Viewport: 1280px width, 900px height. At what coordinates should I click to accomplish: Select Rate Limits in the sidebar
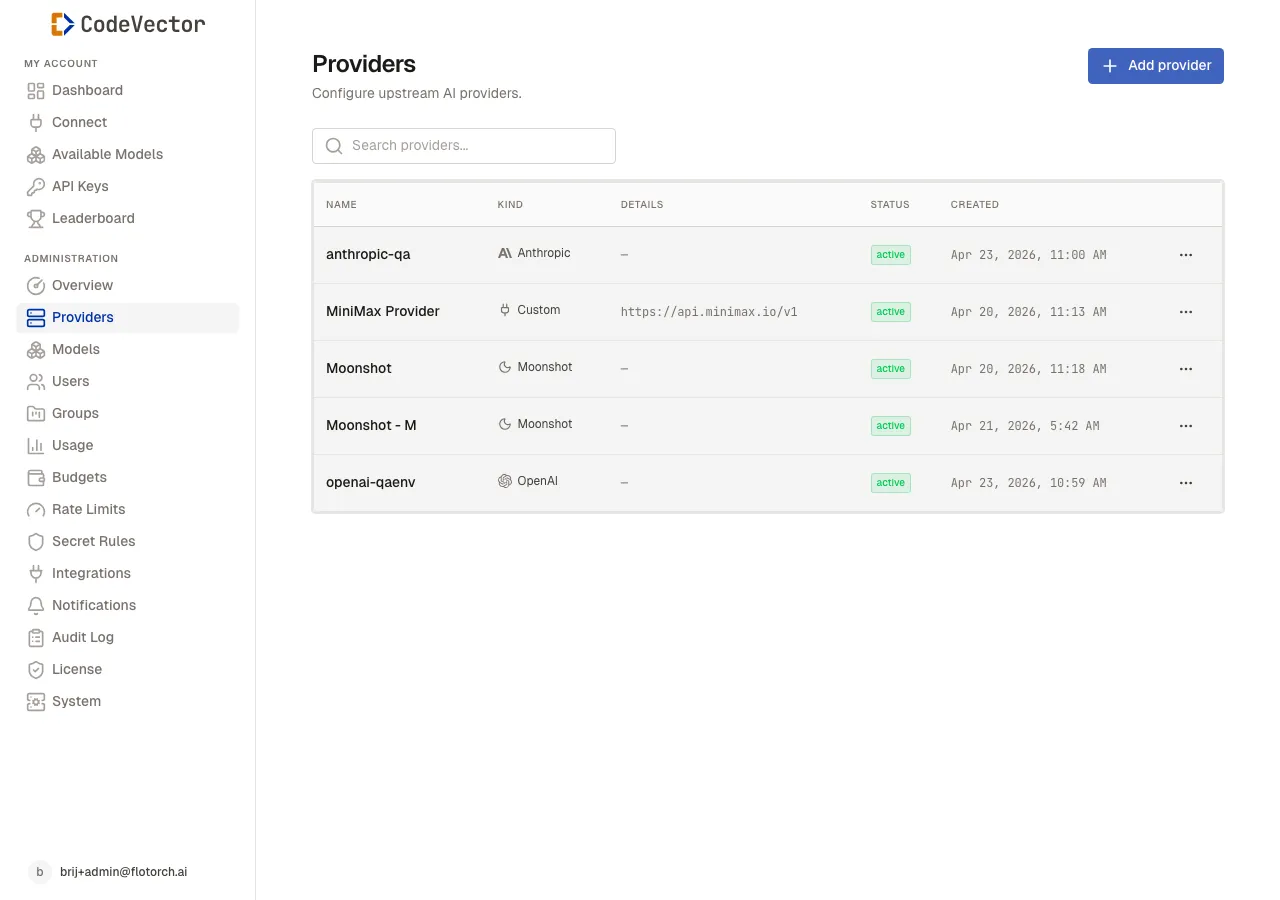pos(128,509)
